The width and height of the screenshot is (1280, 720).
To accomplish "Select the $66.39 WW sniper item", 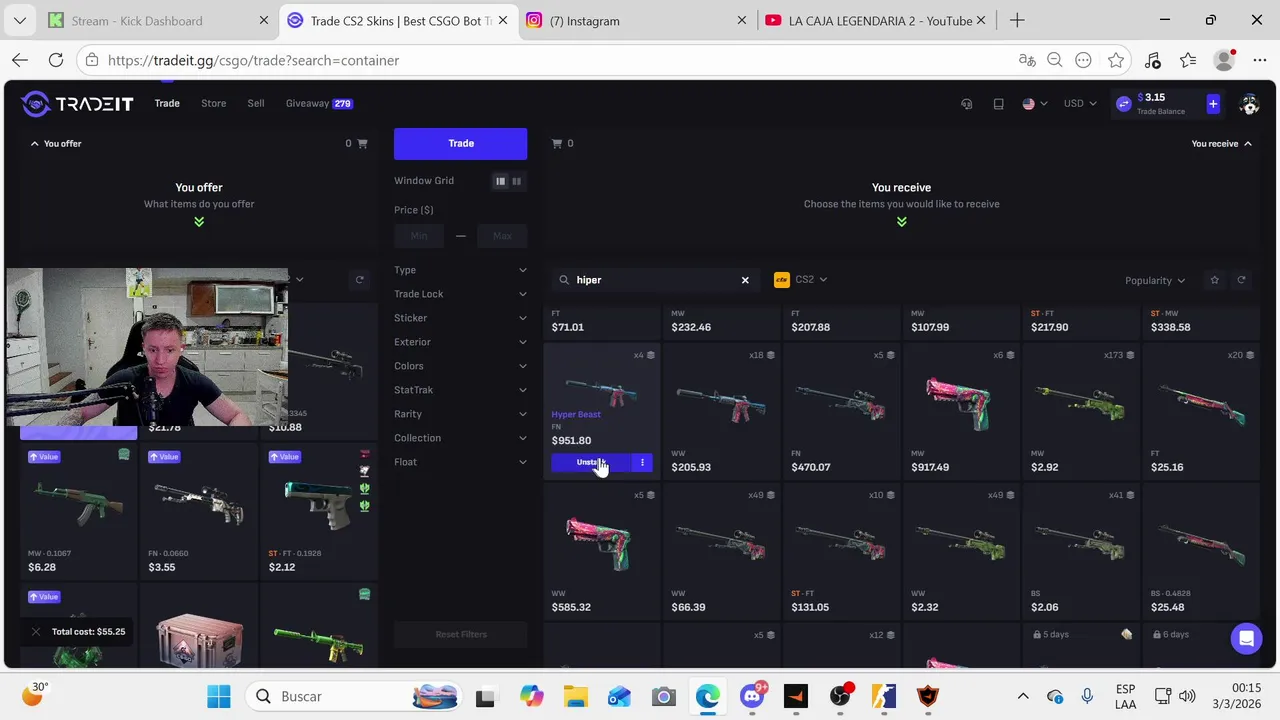I will tap(721, 552).
